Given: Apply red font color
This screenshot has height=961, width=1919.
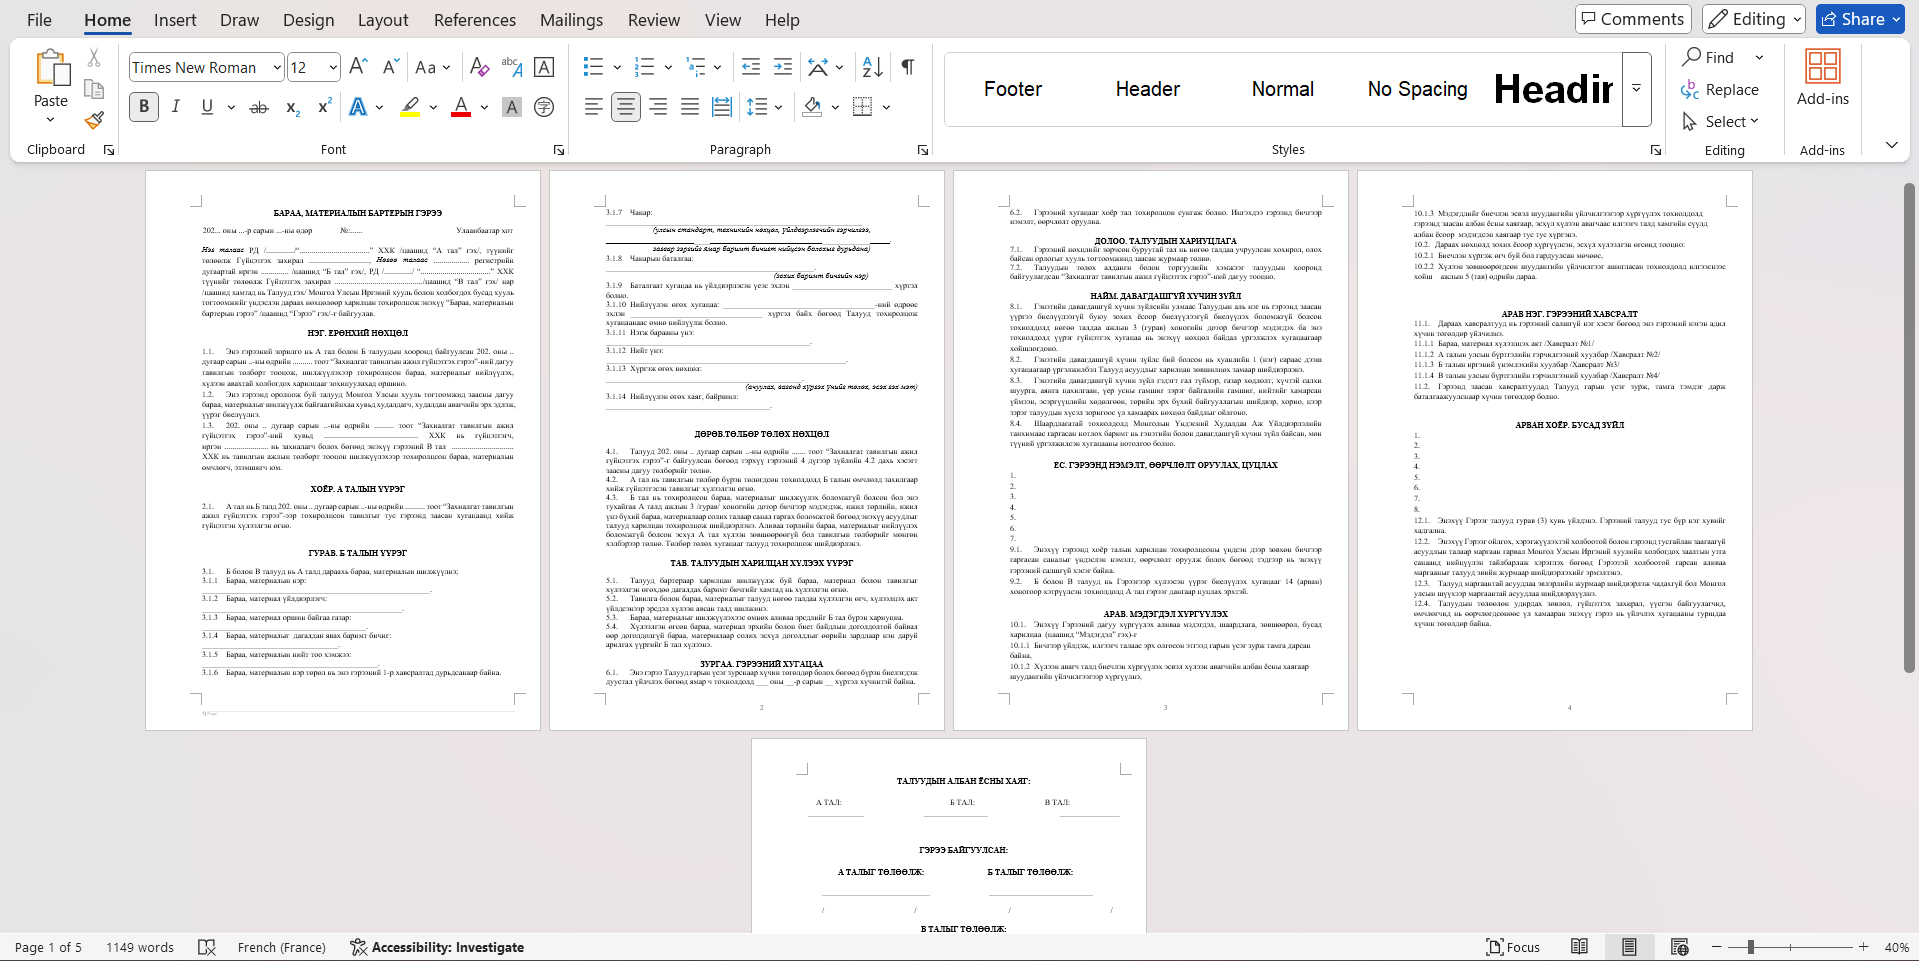Looking at the screenshot, I should (x=461, y=107).
